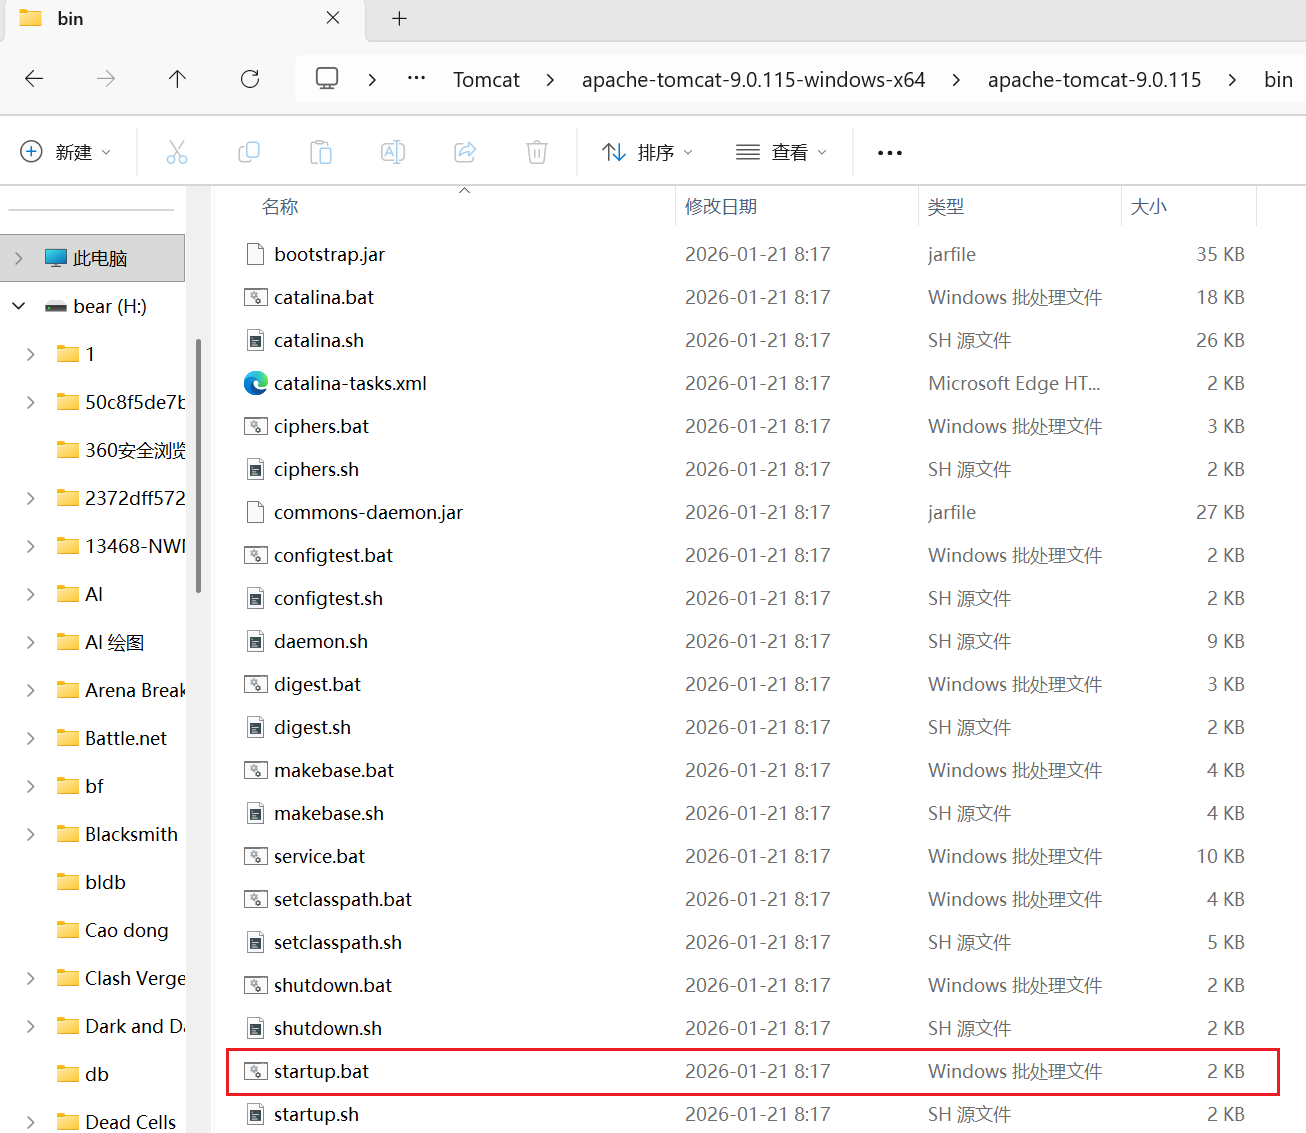Click the ellipsis in the address path
Viewport: 1306px width, 1133px height.
417,79
